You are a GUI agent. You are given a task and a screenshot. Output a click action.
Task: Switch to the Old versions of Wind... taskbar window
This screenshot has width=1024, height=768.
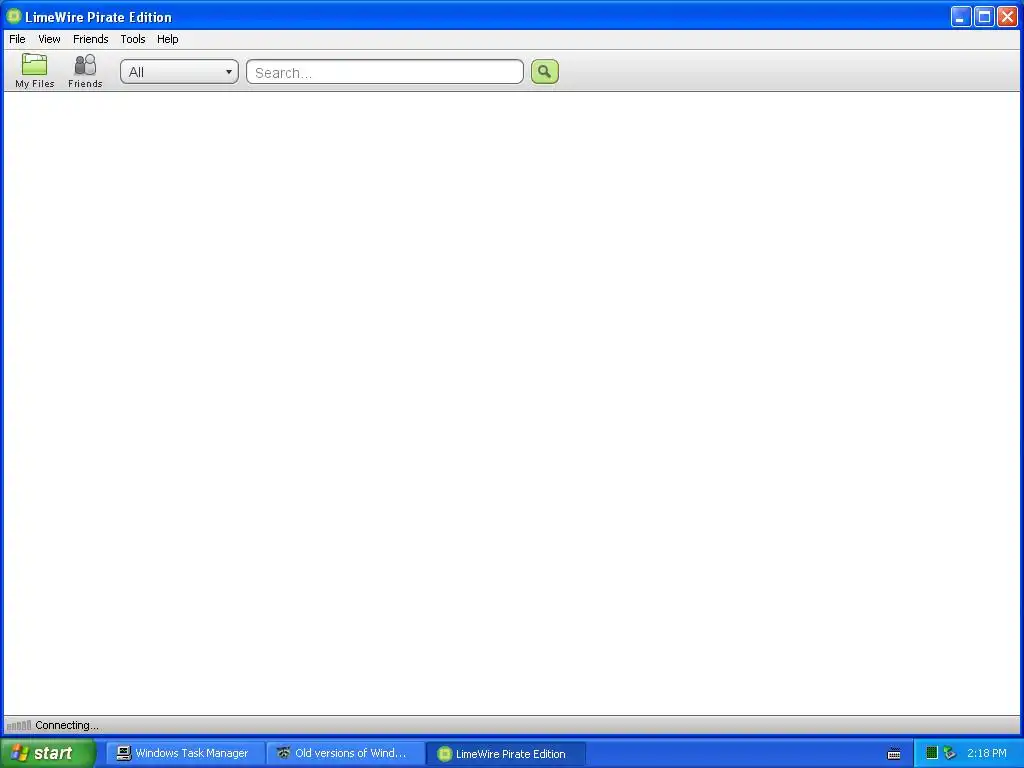click(x=345, y=753)
